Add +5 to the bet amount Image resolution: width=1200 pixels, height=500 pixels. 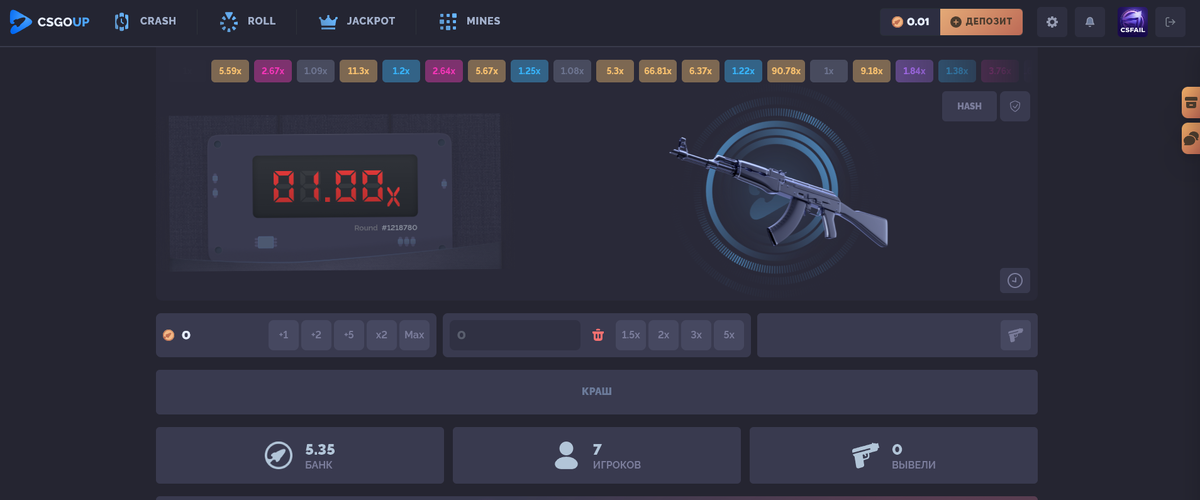(348, 335)
